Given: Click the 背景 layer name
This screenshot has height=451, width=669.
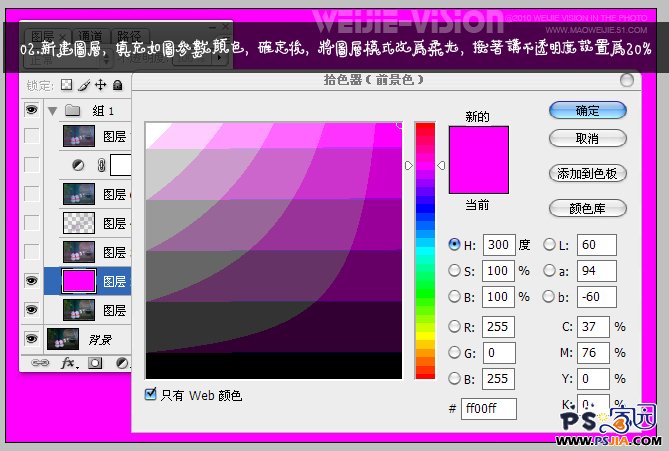Looking at the screenshot, I should [x=100, y=340].
